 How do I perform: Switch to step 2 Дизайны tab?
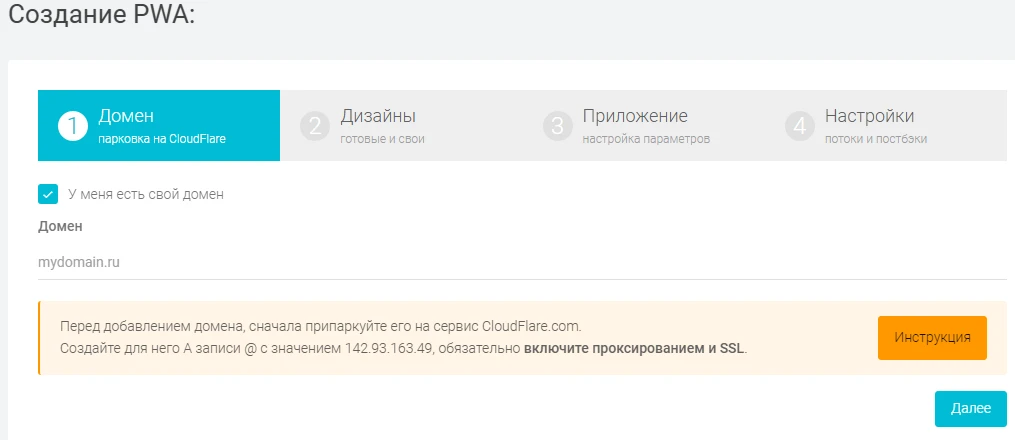(401, 126)
